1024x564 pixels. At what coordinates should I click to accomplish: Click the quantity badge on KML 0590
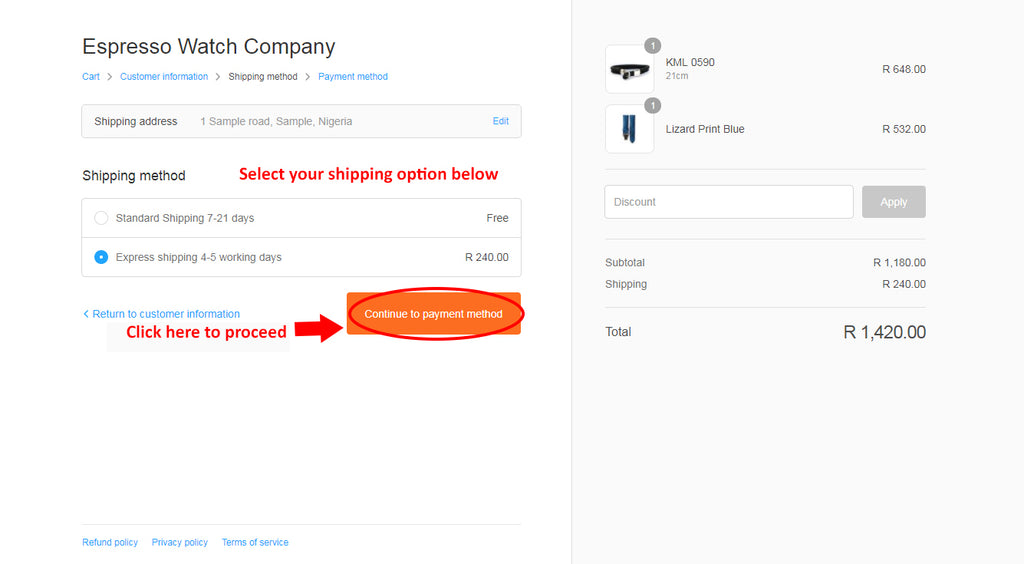(x=652, y=46)
